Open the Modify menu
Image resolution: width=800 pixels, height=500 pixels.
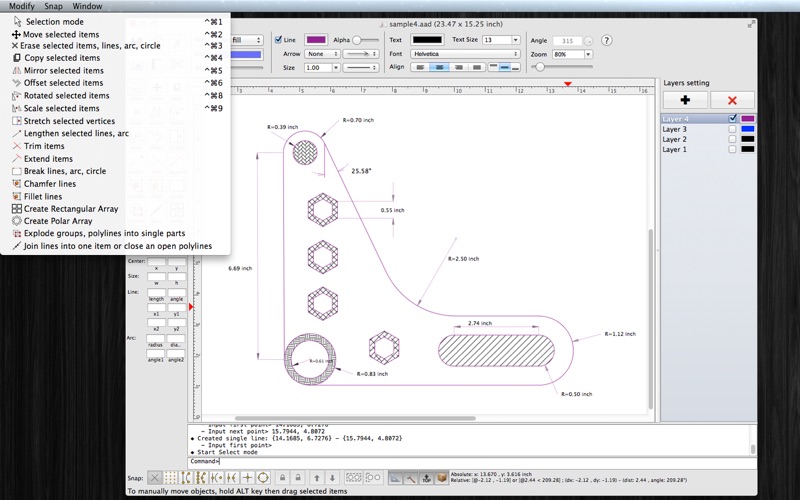click(x=21, y=6)
